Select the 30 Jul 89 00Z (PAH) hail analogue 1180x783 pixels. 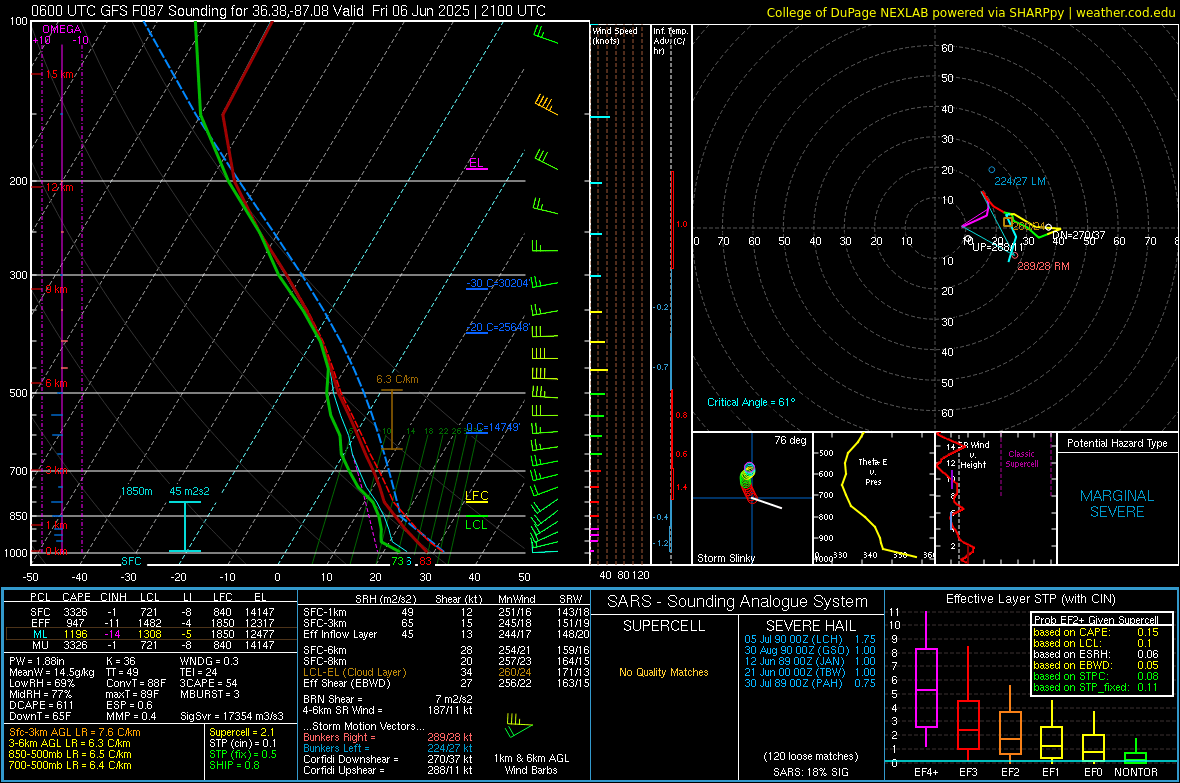[810, 684]
